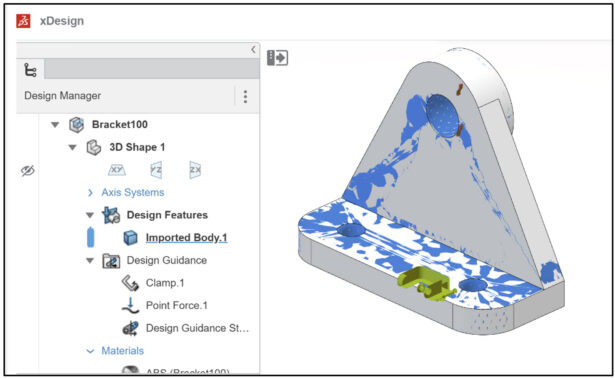This screenshot has width=615, height=379.
Task: Select the XY plane icon
Action: (x=116, y=170)
